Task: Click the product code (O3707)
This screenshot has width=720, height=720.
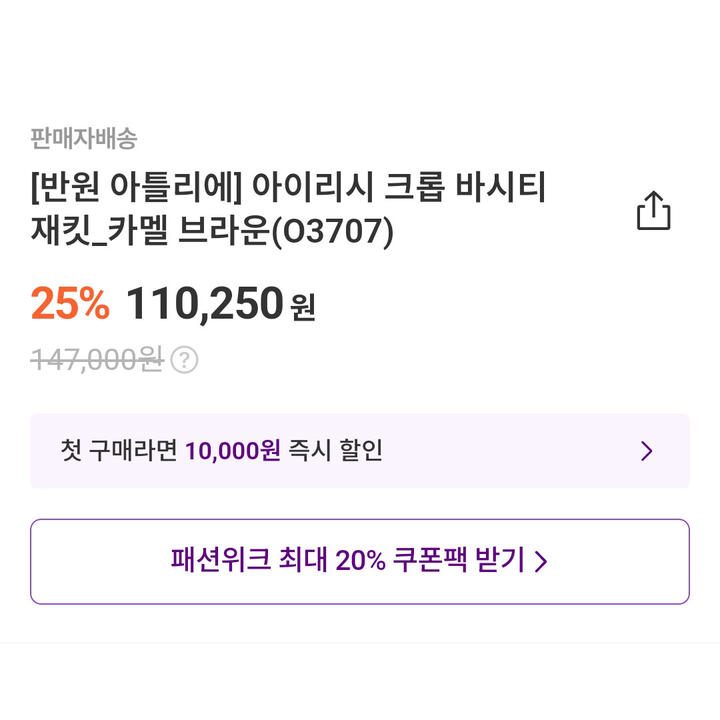Action: point(333,231)
